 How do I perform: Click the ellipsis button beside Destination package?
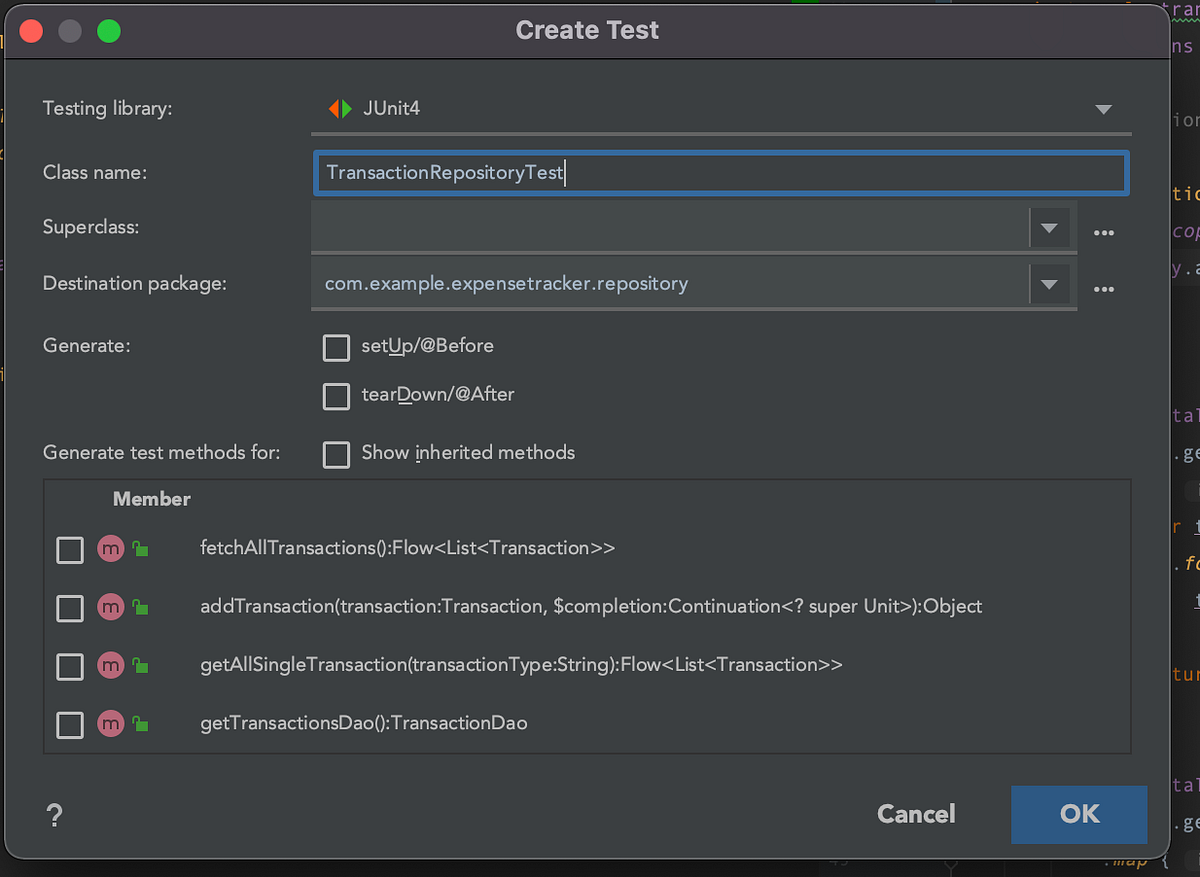point(1104,288)
